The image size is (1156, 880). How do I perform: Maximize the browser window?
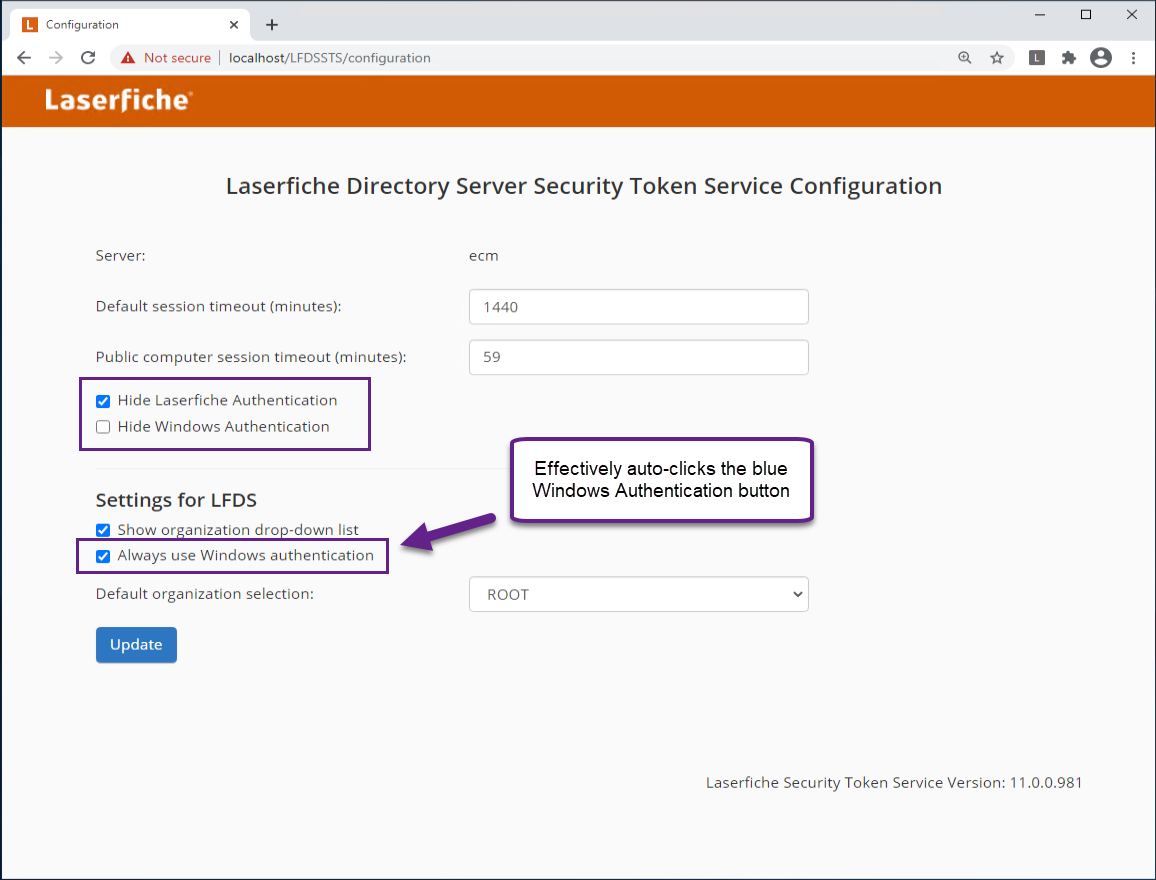pyautogui.click(x=1086, y=15)
